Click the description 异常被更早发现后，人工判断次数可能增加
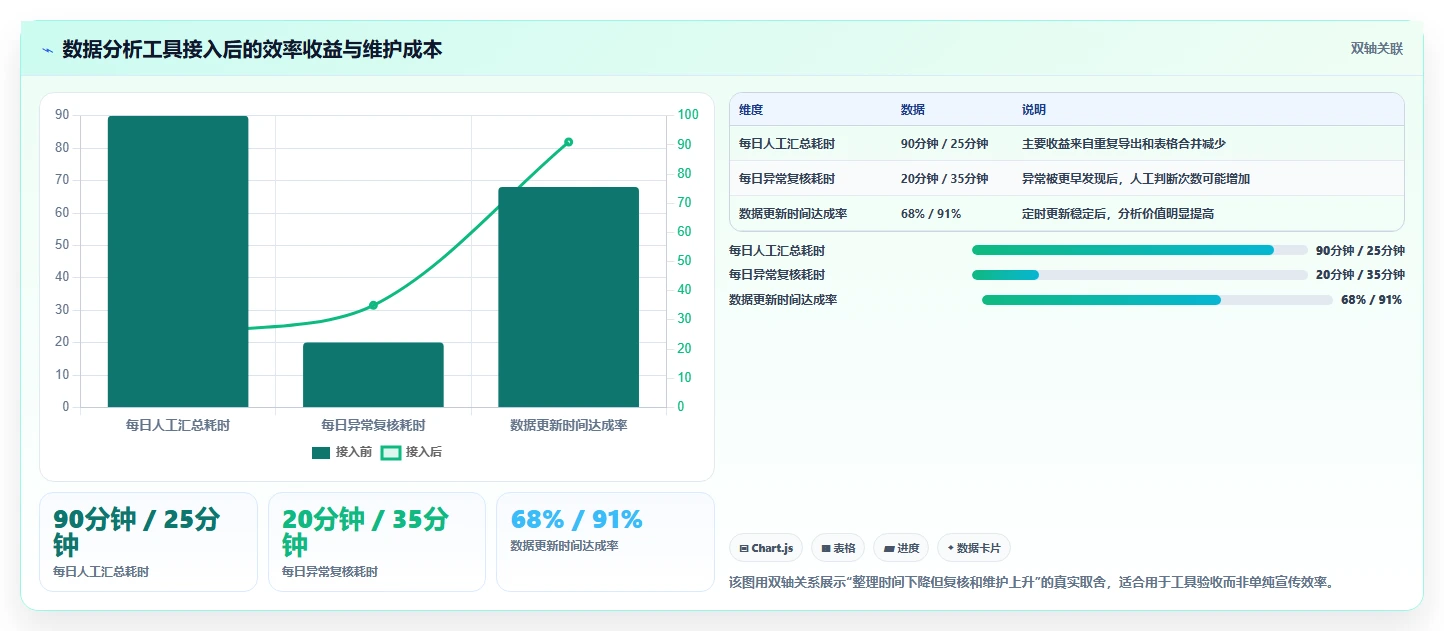 [x=1136, y=179]
